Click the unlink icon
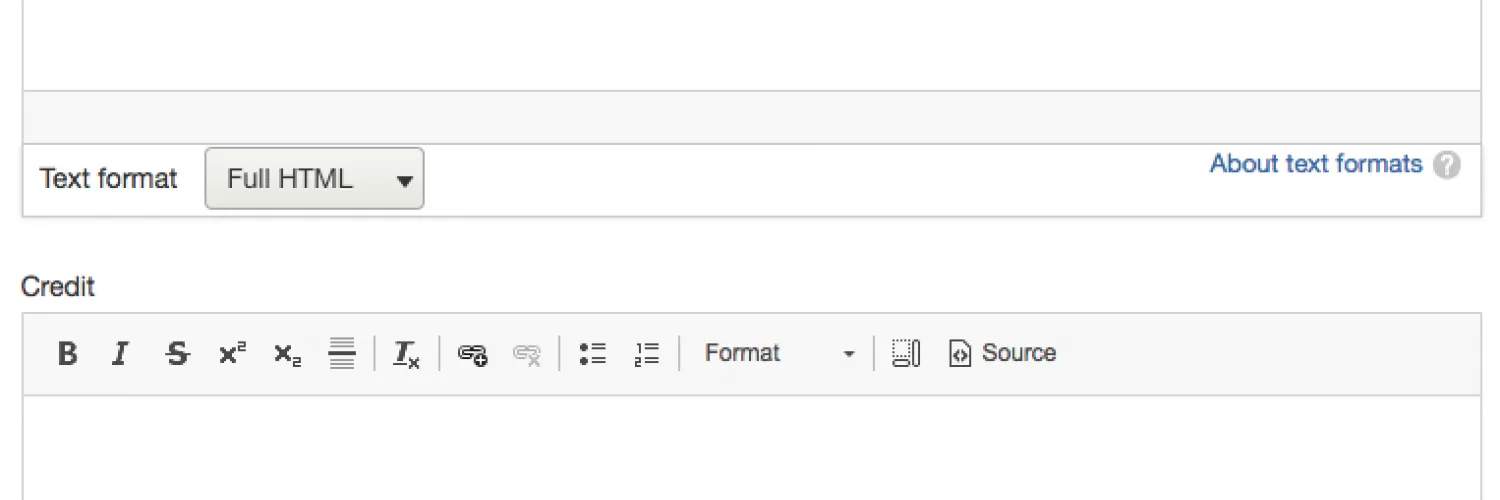This screenshot has height=500, width=1500. pos(526,353)
